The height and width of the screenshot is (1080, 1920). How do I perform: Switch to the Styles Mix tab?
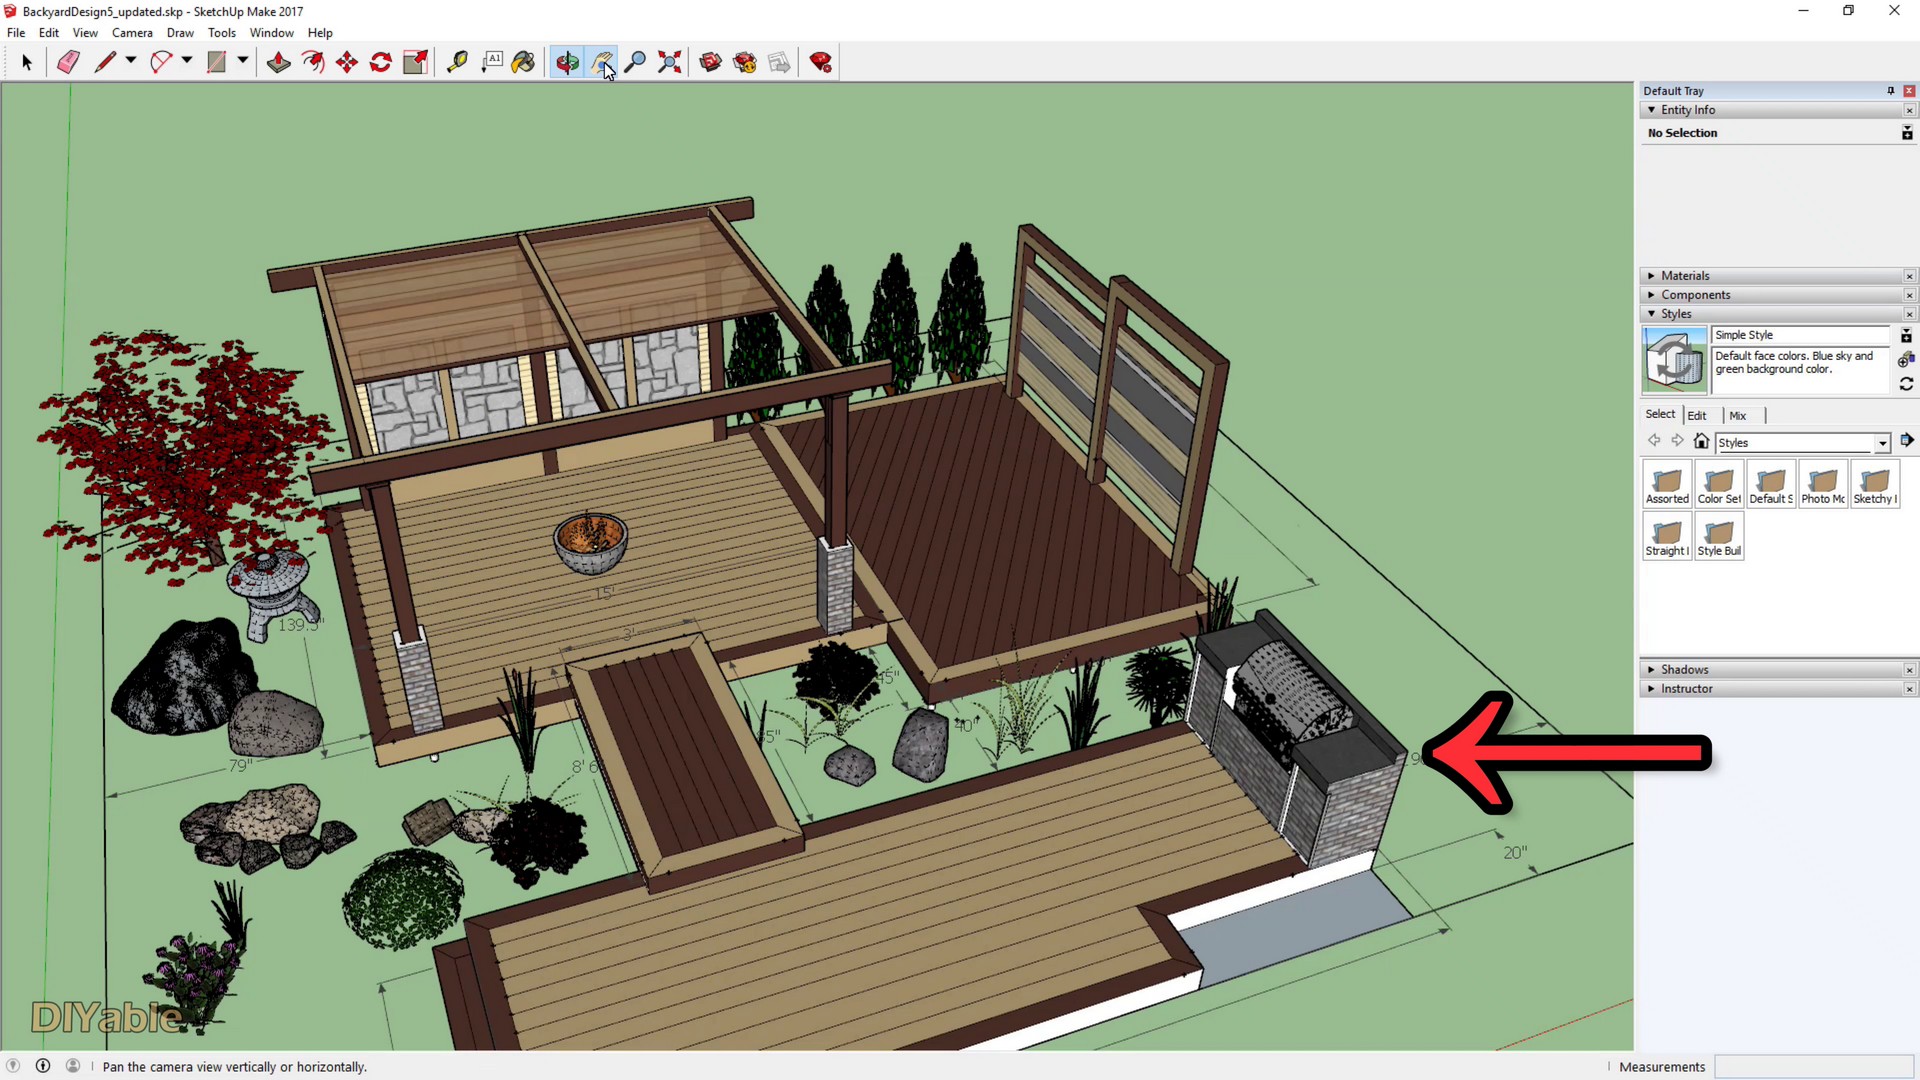pos(1738,416)
